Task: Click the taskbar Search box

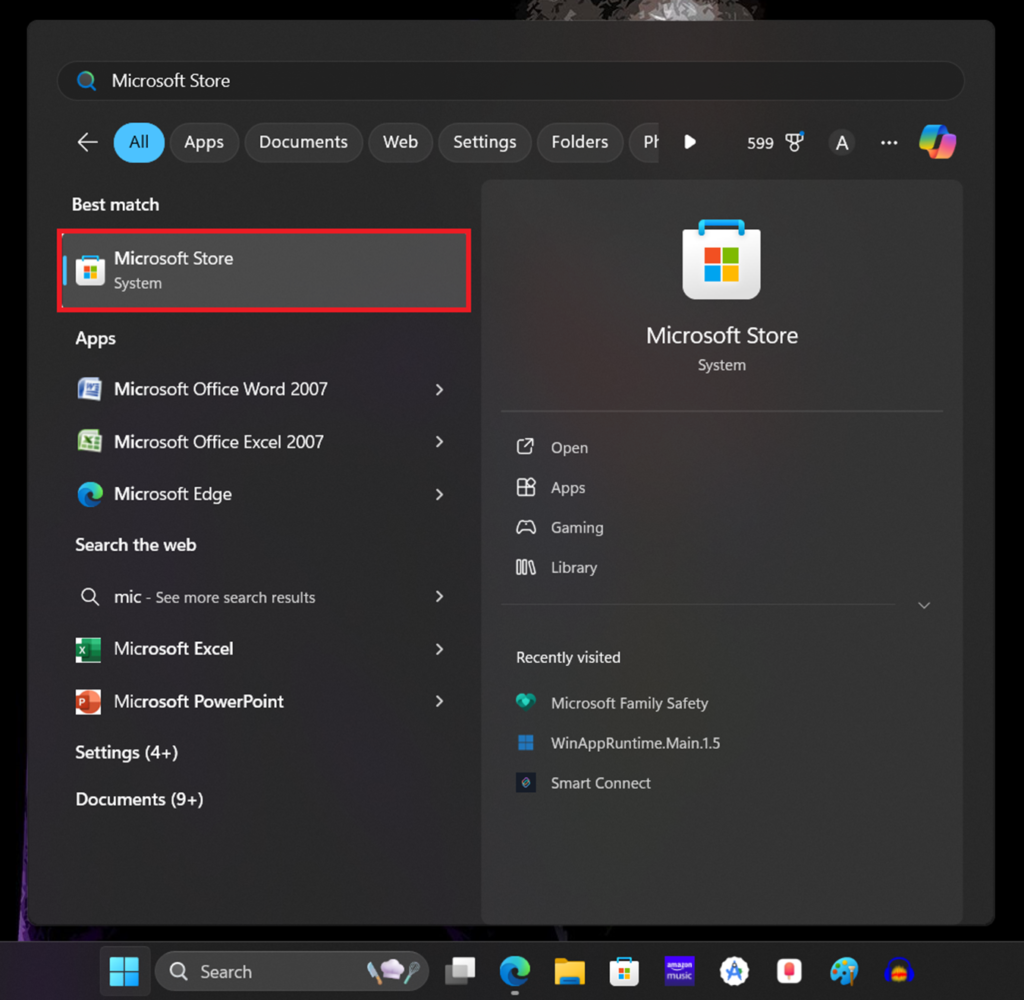Action: (x=291, y=972)
